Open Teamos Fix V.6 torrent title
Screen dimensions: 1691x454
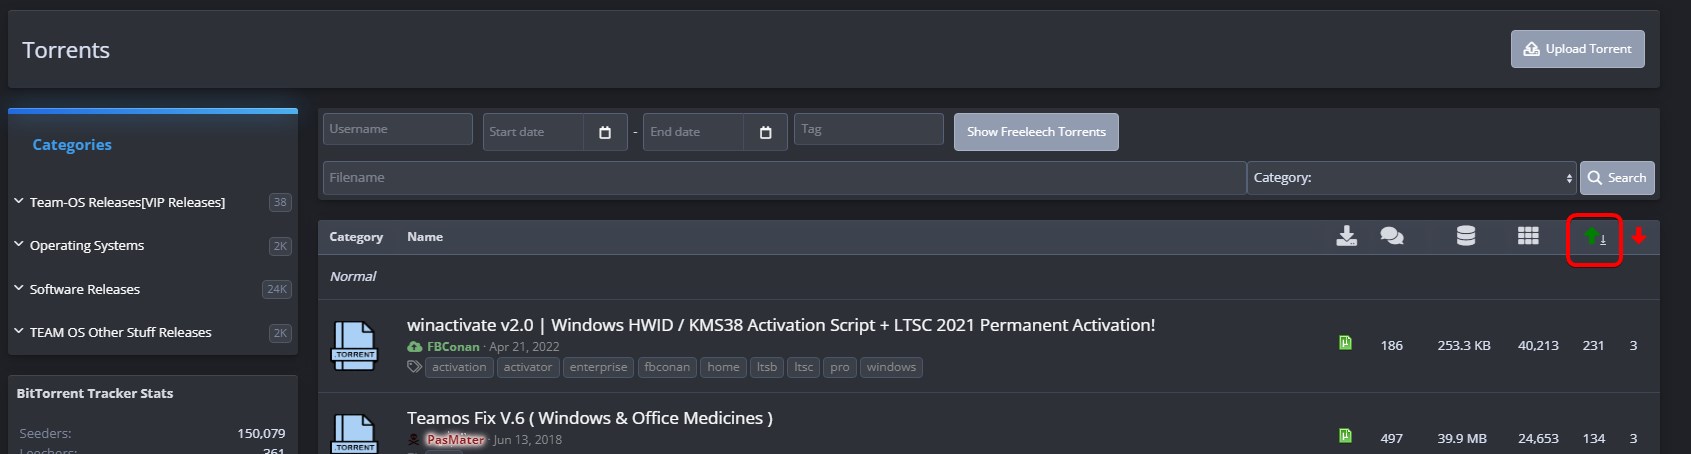pos(590,418)
